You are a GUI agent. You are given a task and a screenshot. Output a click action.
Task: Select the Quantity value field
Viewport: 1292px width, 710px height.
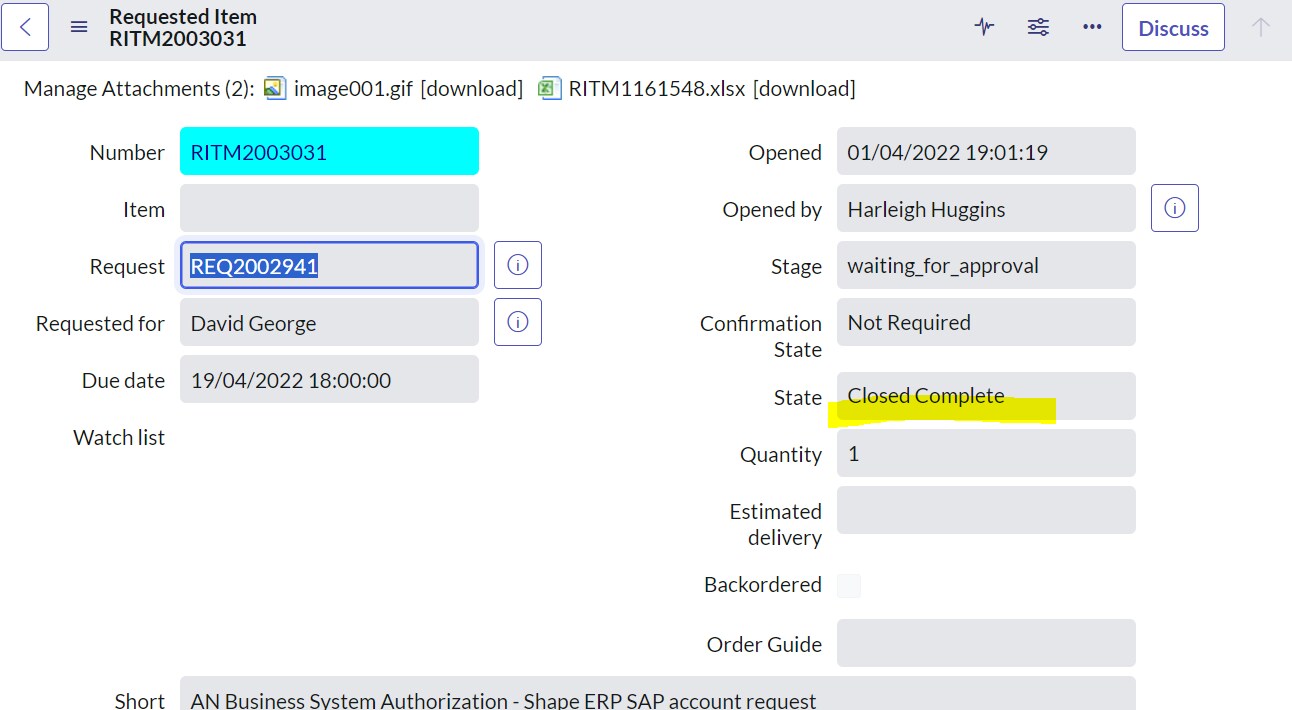click(x=986, y=453)
